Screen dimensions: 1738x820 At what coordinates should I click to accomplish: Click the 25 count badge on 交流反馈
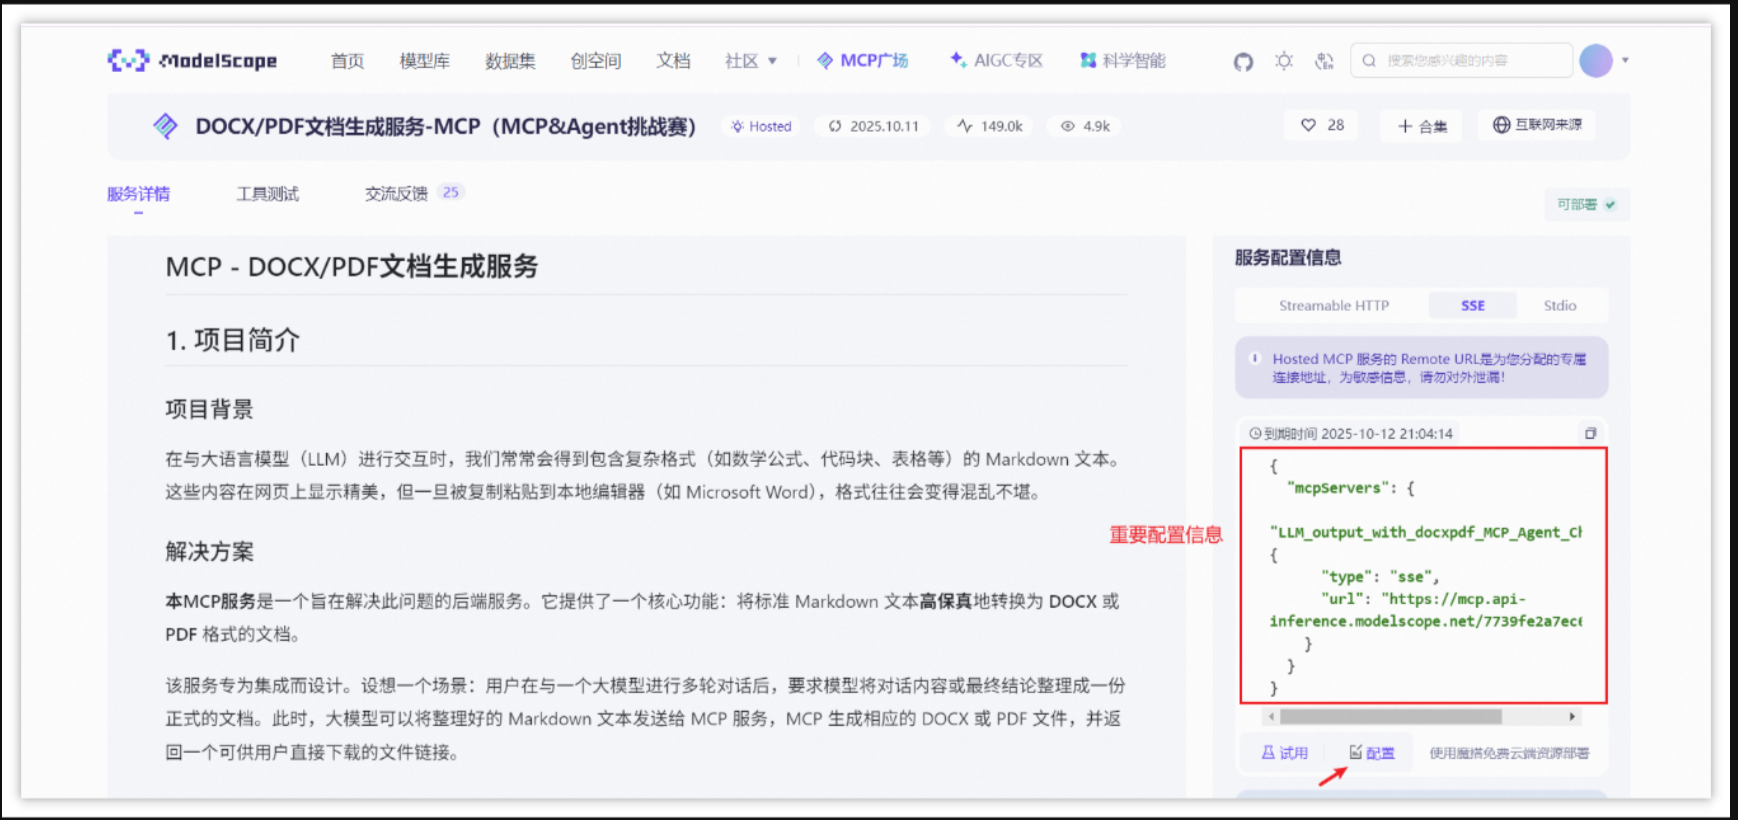[x=451, y=192]
